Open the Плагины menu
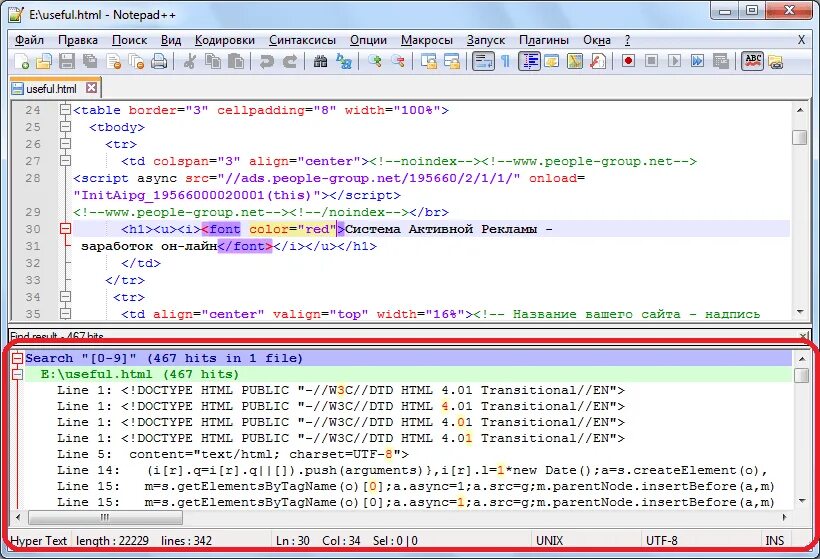This screenshot has height=559, width=820. 544,40
